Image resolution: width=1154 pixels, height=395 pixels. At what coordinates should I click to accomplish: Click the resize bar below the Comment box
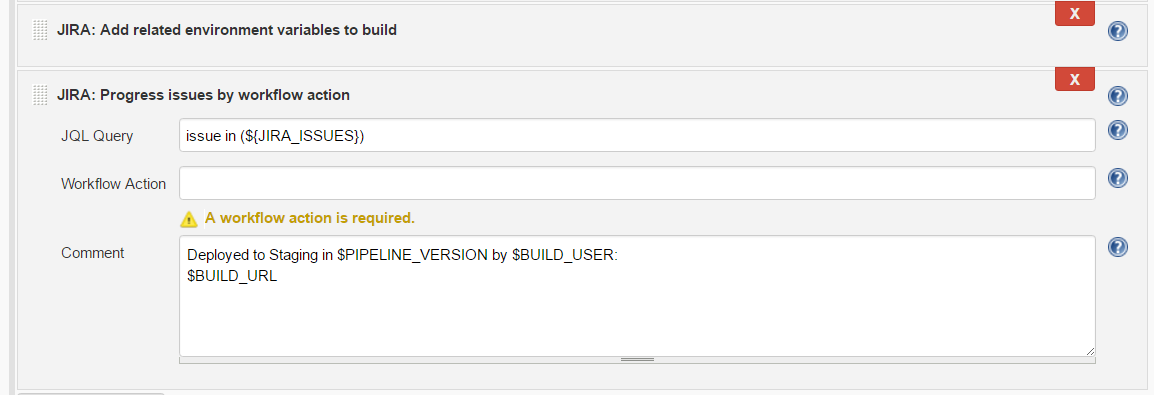(x=637, y=360)
